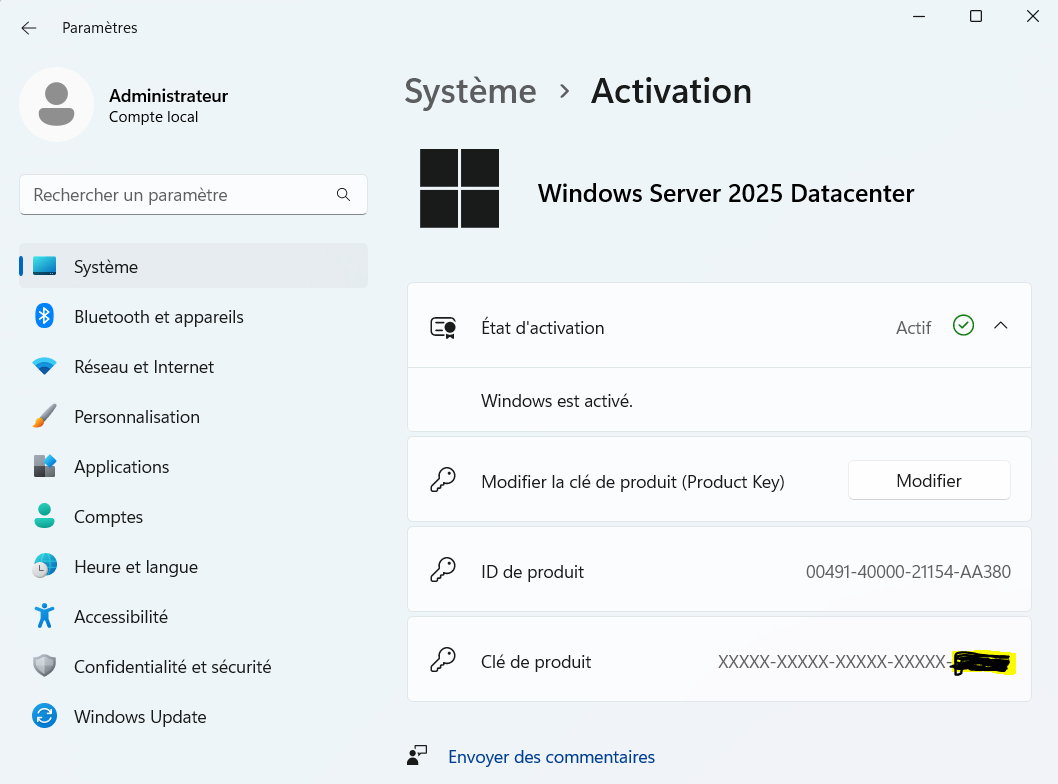This screenshot has width=1058, height=784.
Task: Click the Bluetooth et appareils icon
Action: 44,317
